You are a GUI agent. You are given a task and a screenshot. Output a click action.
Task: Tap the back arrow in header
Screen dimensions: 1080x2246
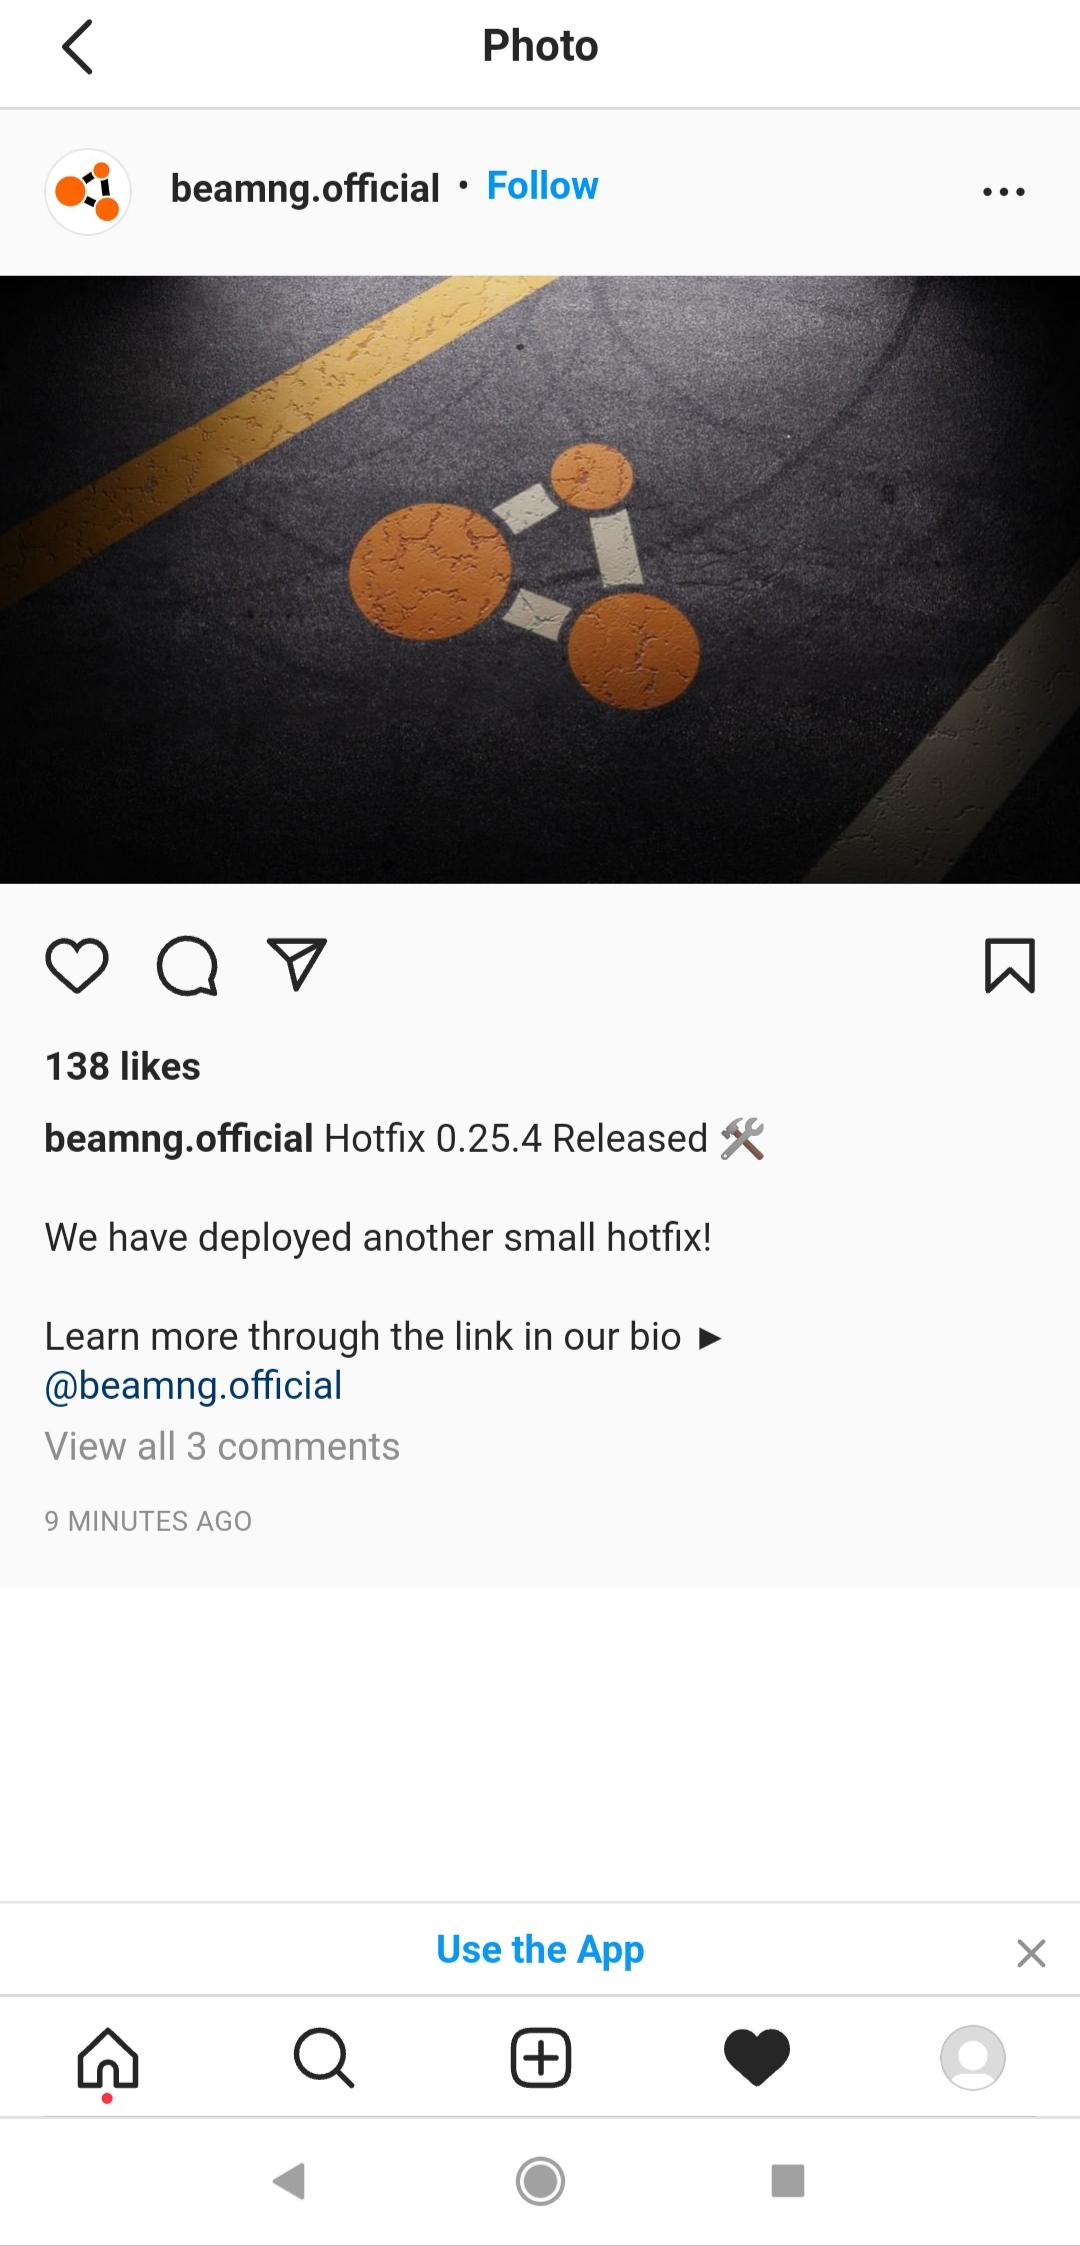[x=77, y=47]
